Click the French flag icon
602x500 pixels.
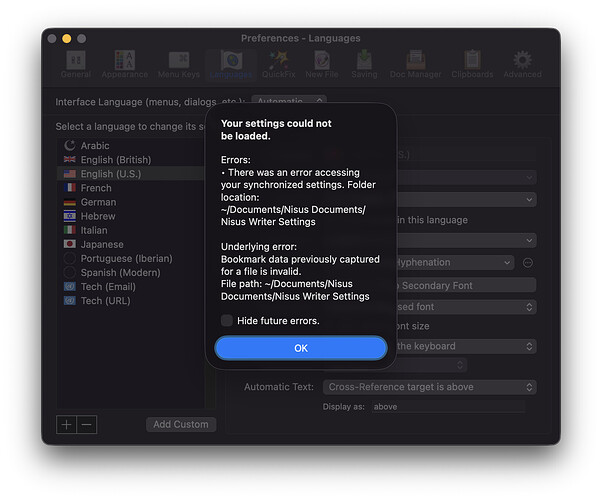point(69,188)
